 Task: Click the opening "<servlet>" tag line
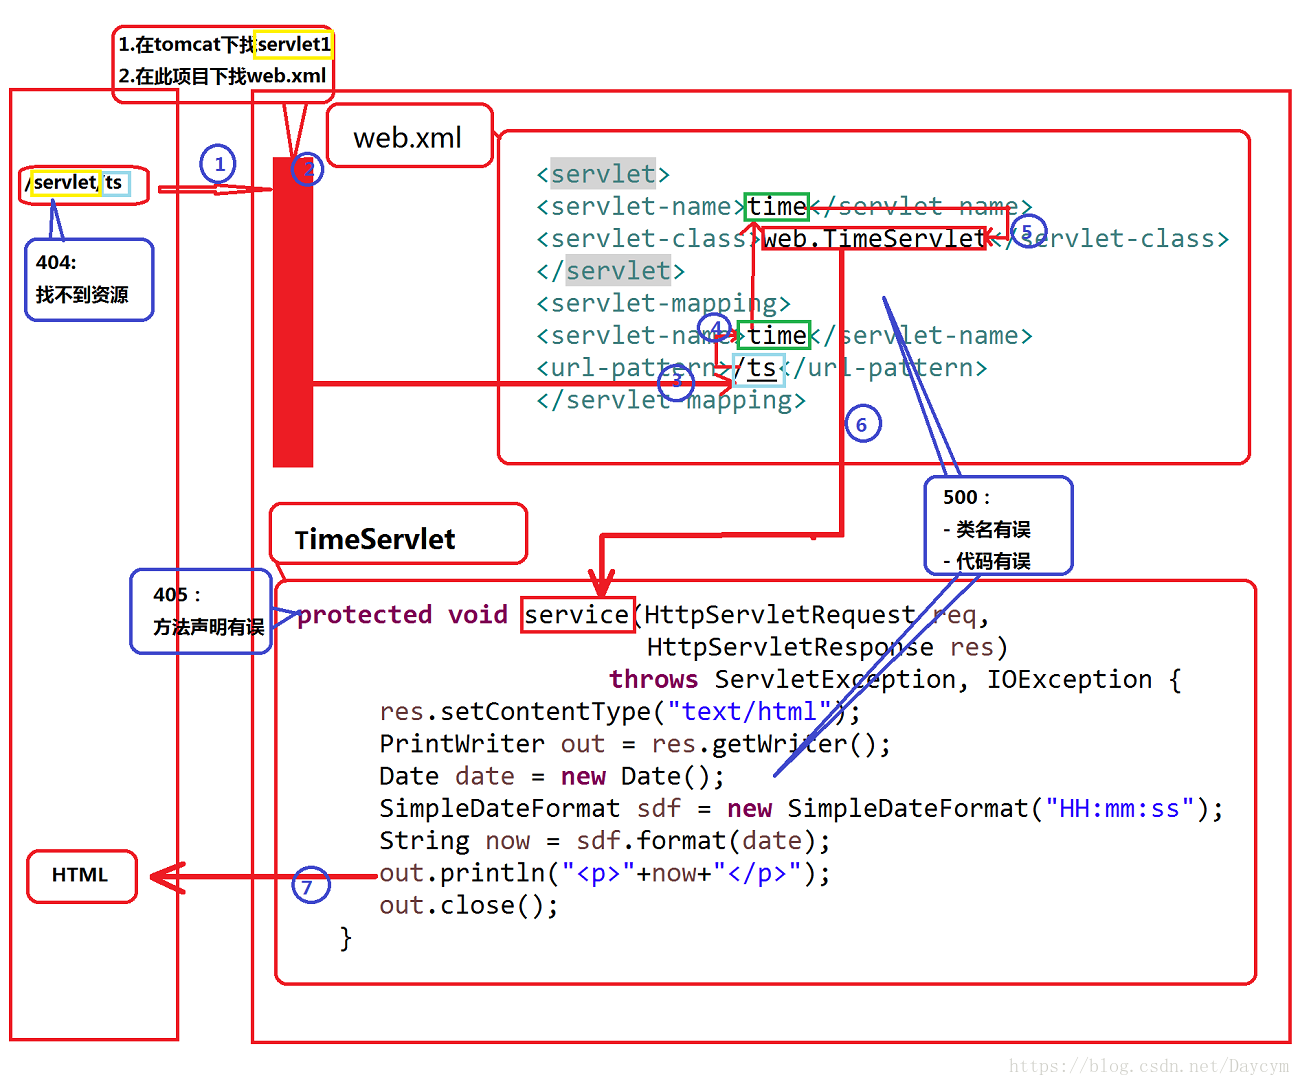[603, 174]
